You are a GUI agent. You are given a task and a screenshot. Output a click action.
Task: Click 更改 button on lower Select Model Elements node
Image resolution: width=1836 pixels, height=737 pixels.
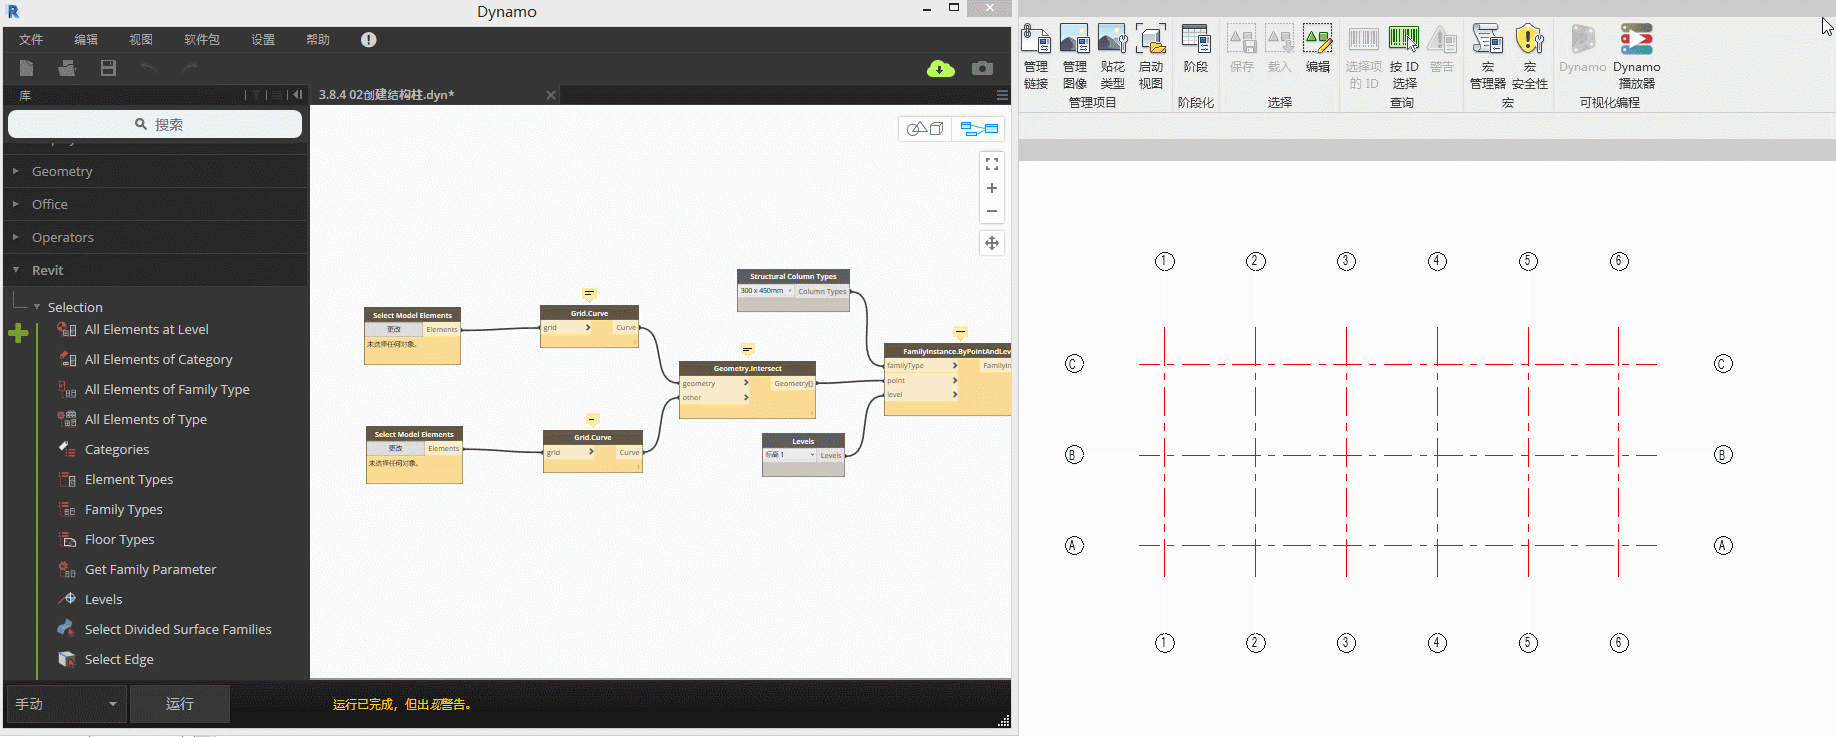click(x=396, y=448)
